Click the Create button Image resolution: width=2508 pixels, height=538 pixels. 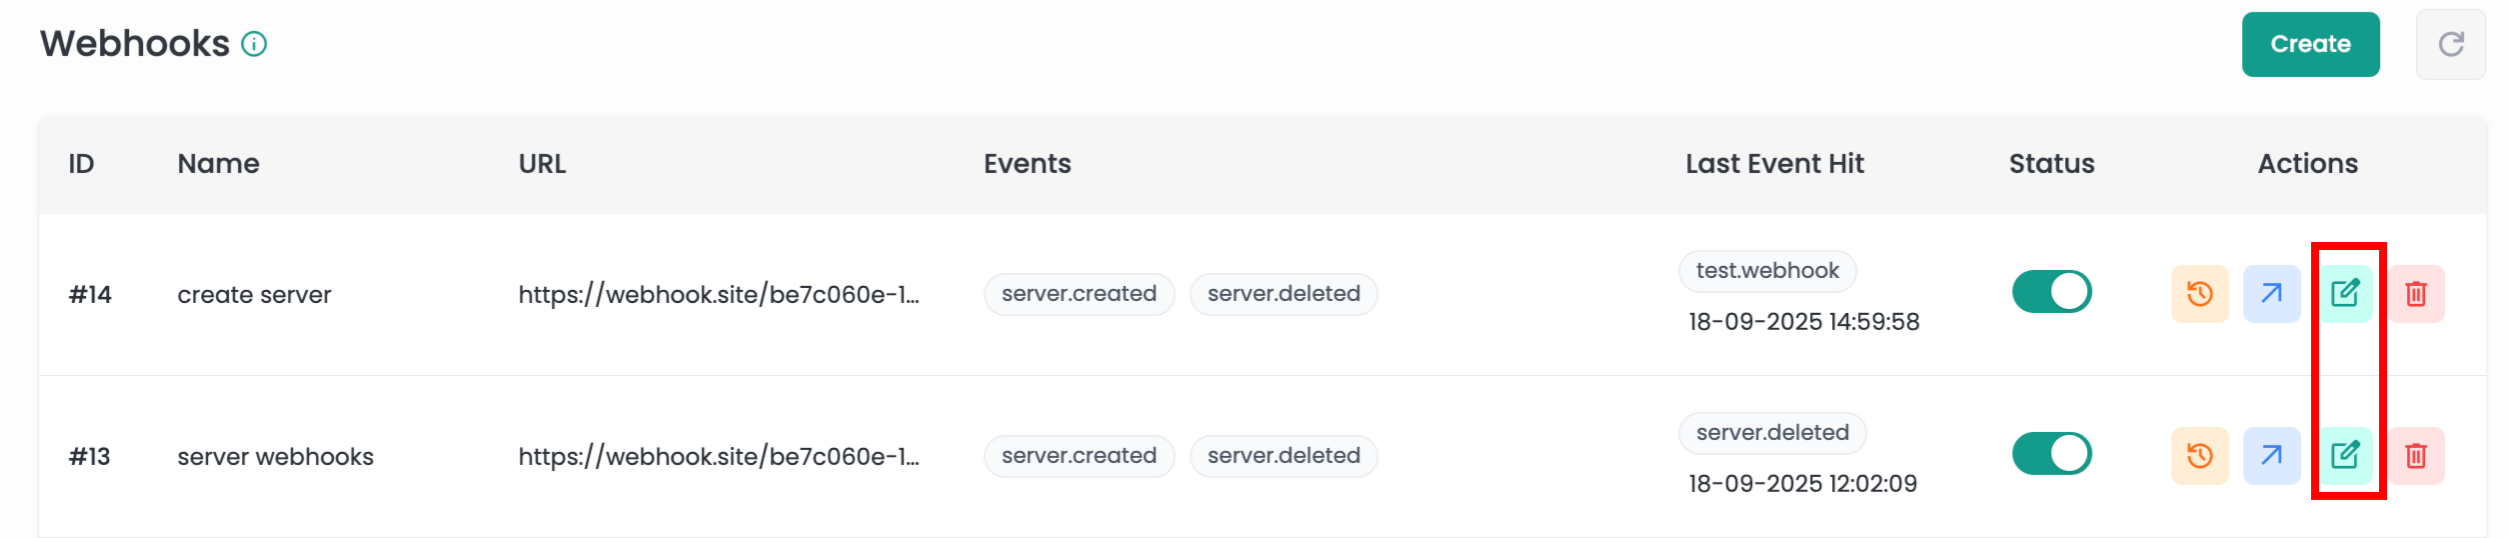click(x=2310, y=44)
